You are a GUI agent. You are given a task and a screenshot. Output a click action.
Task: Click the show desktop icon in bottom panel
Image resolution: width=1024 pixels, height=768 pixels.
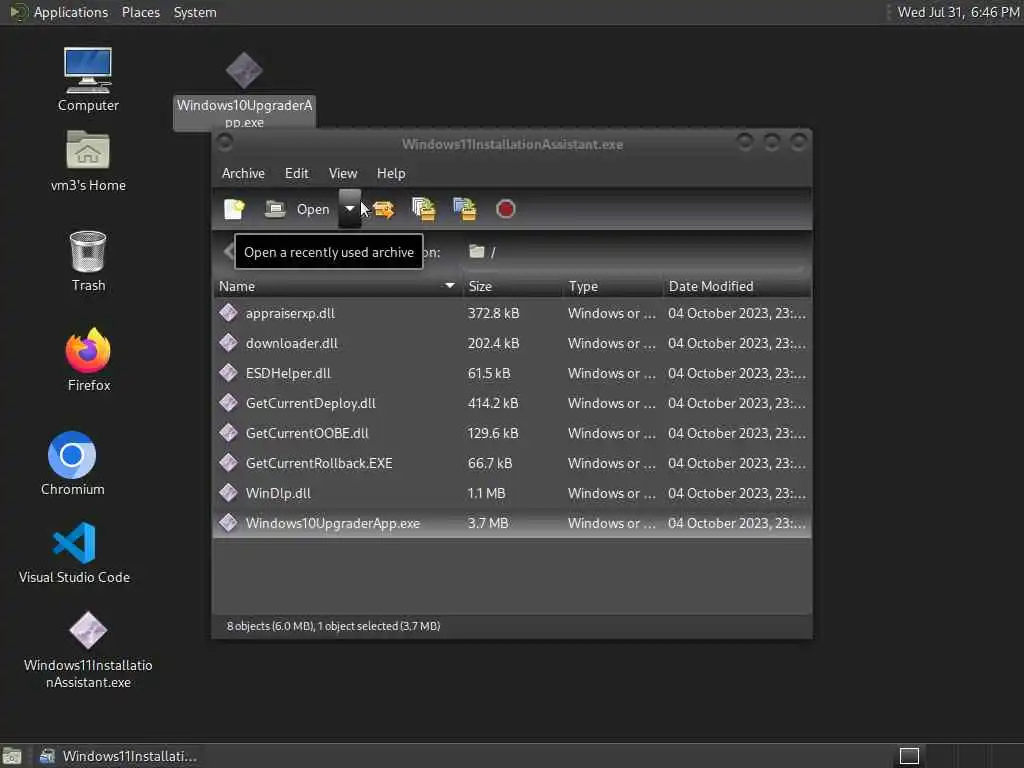(12, 756)
